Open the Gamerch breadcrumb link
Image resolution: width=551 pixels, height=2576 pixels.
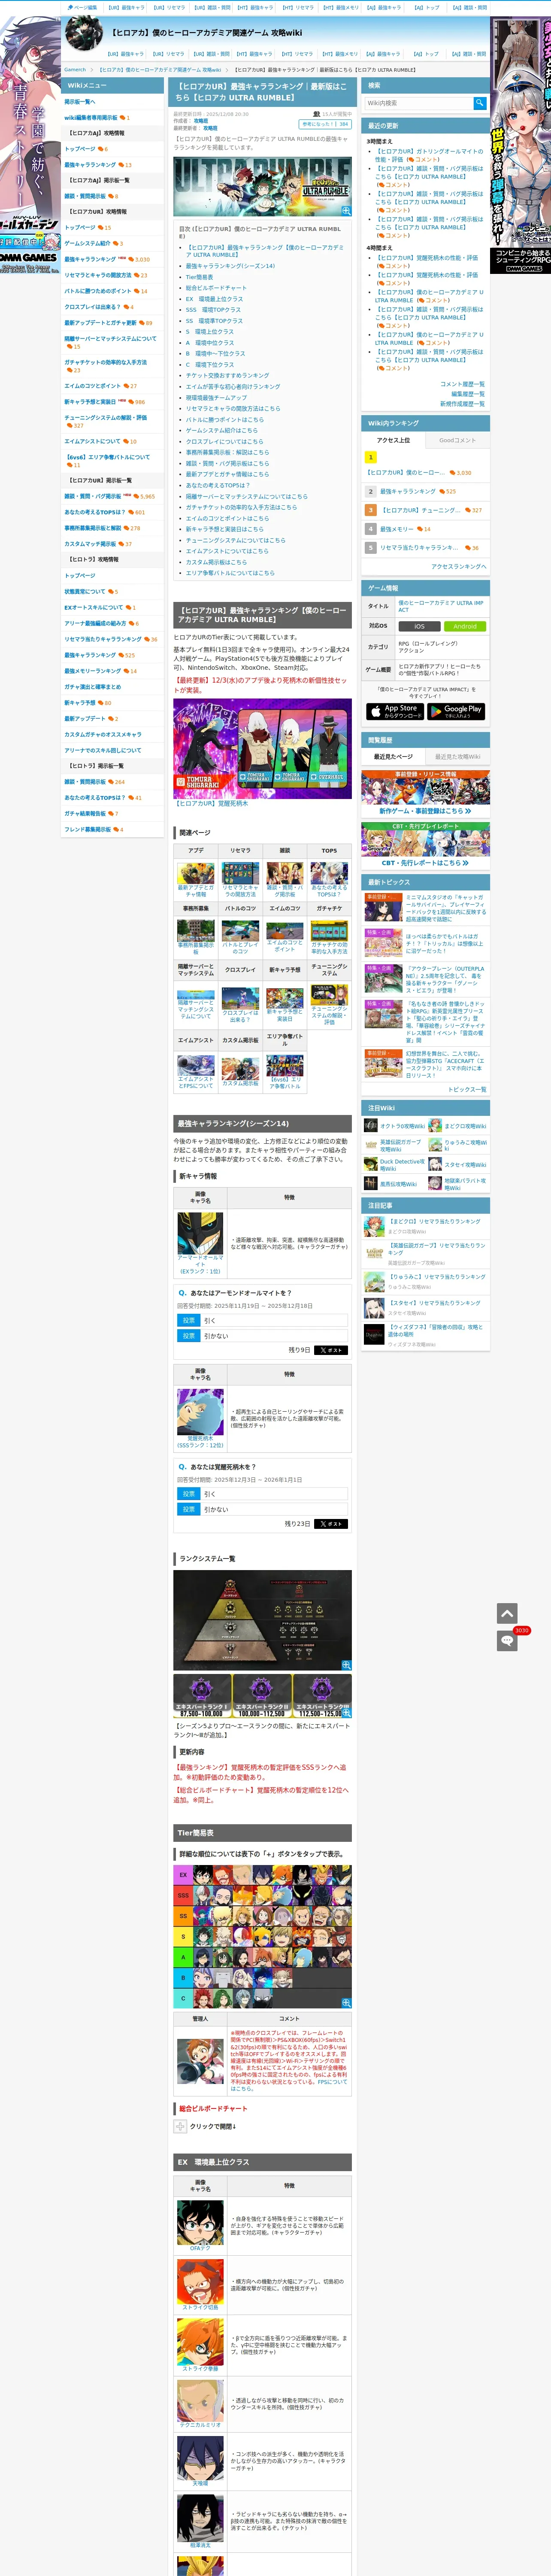pos(75,70)
